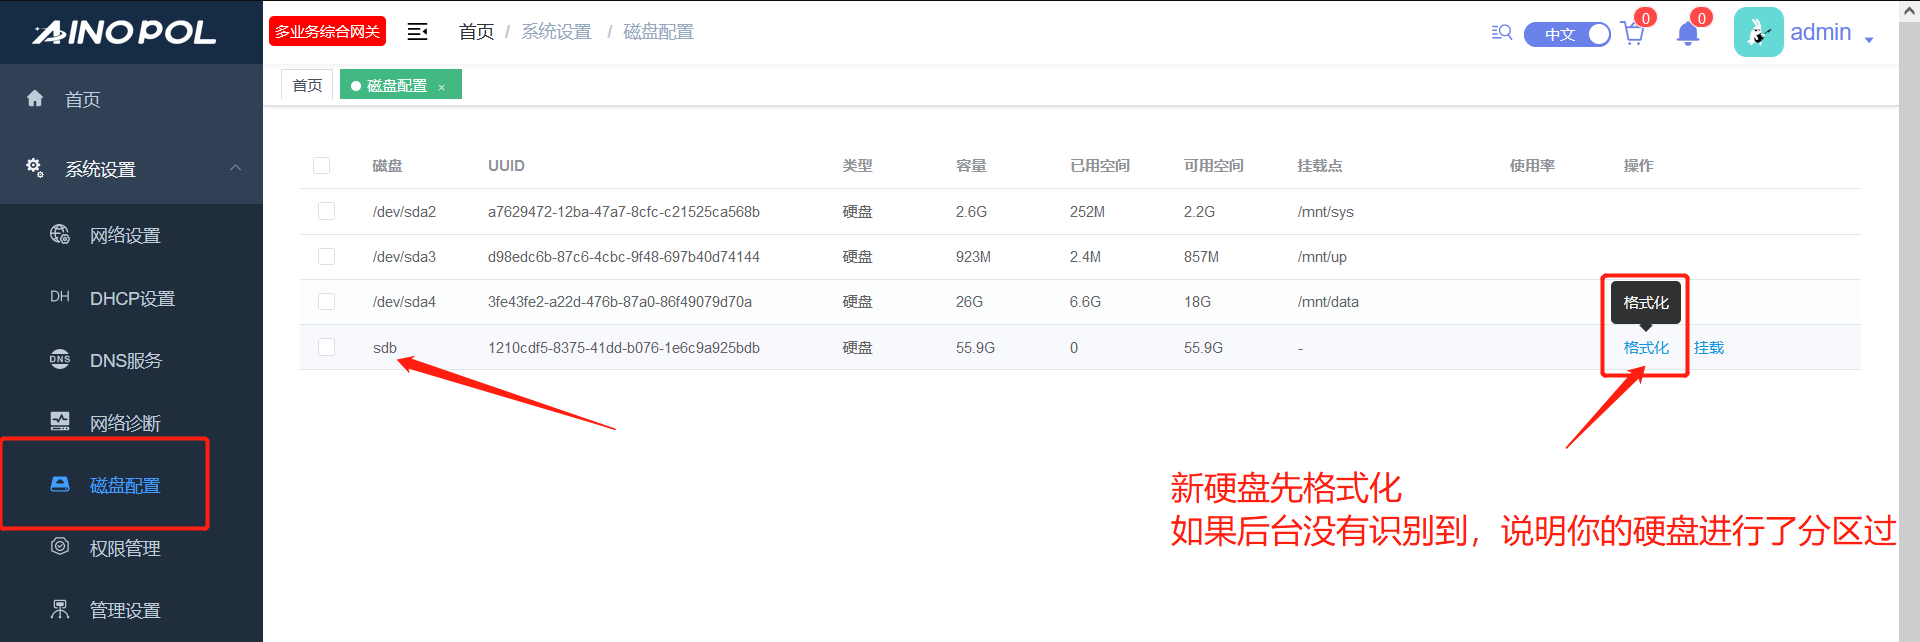Open DNS服务 in the sidebar
The width and height of the screenshot is (1920, 642).
click(125, 361)
